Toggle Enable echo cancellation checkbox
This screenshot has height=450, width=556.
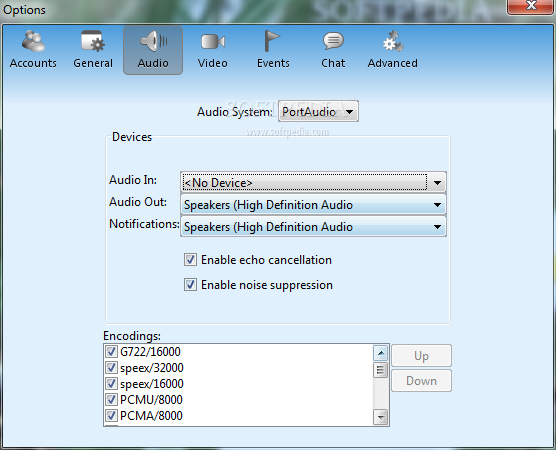click(190, 260)
